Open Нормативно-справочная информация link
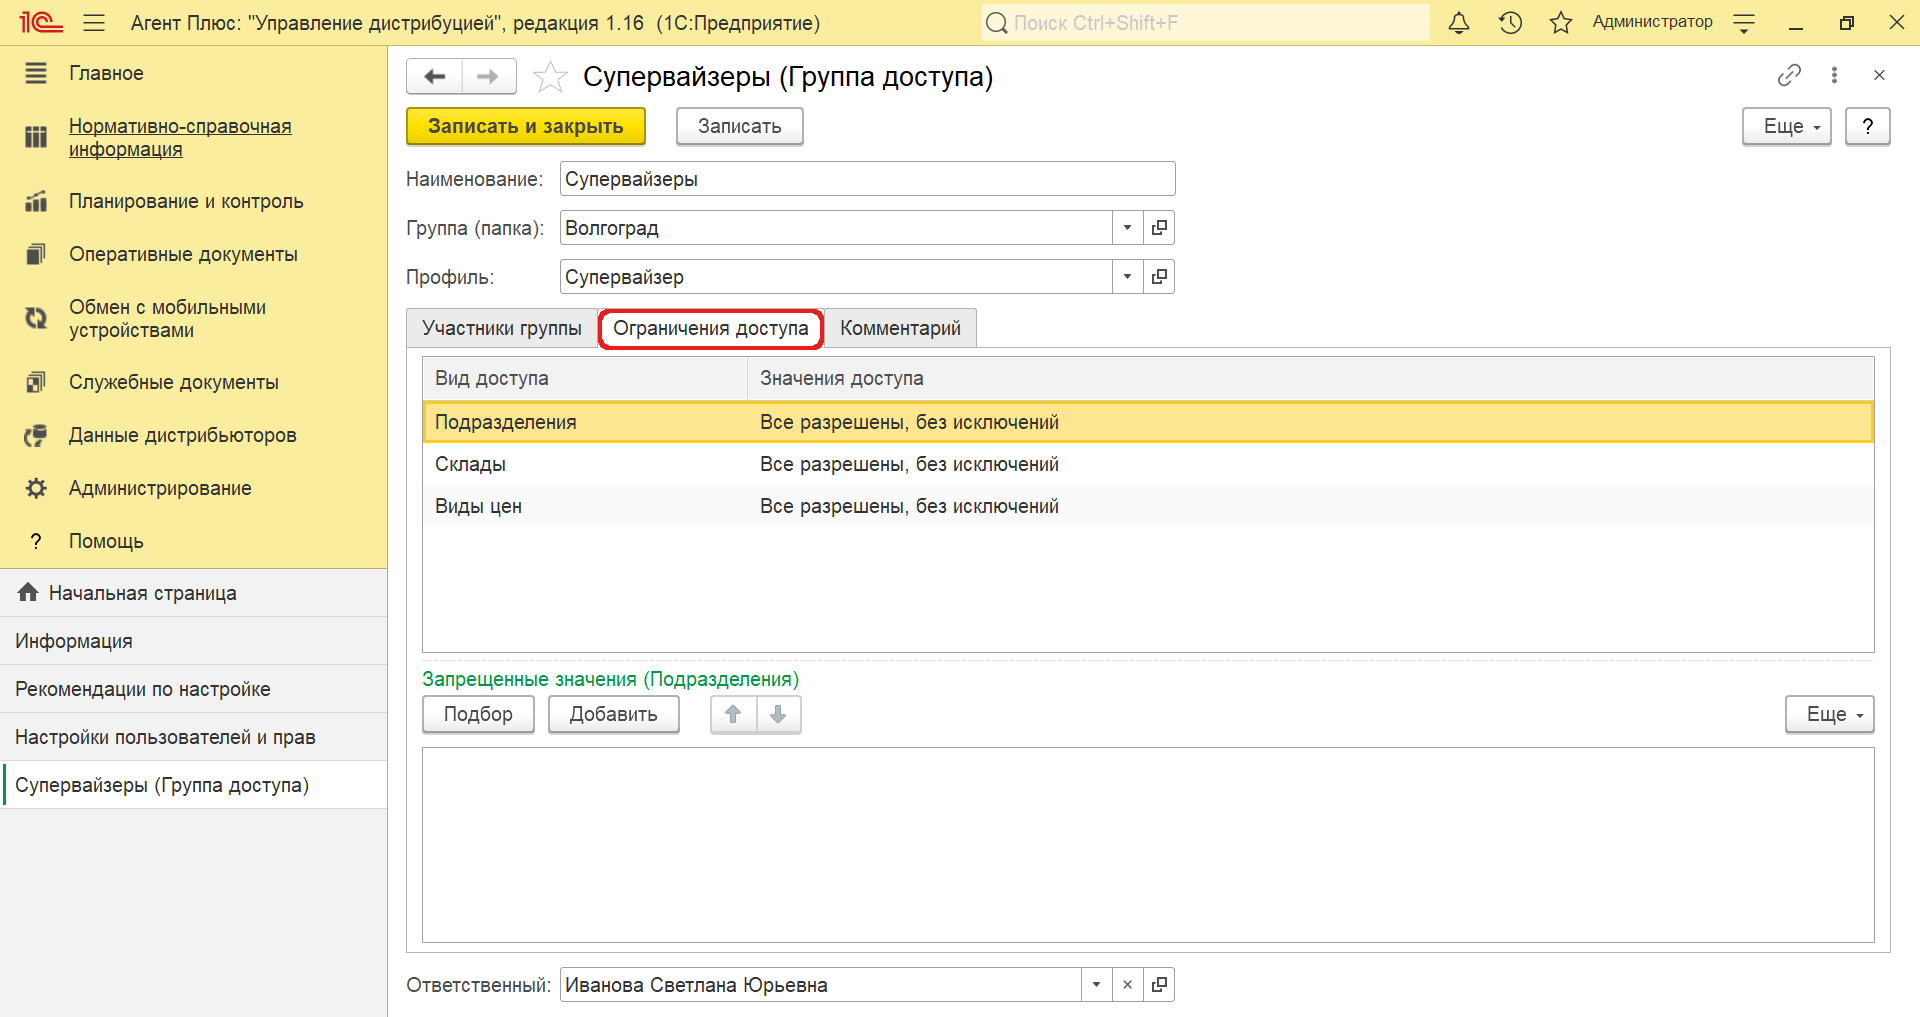 pyautogui.click(x=180, y=137)
